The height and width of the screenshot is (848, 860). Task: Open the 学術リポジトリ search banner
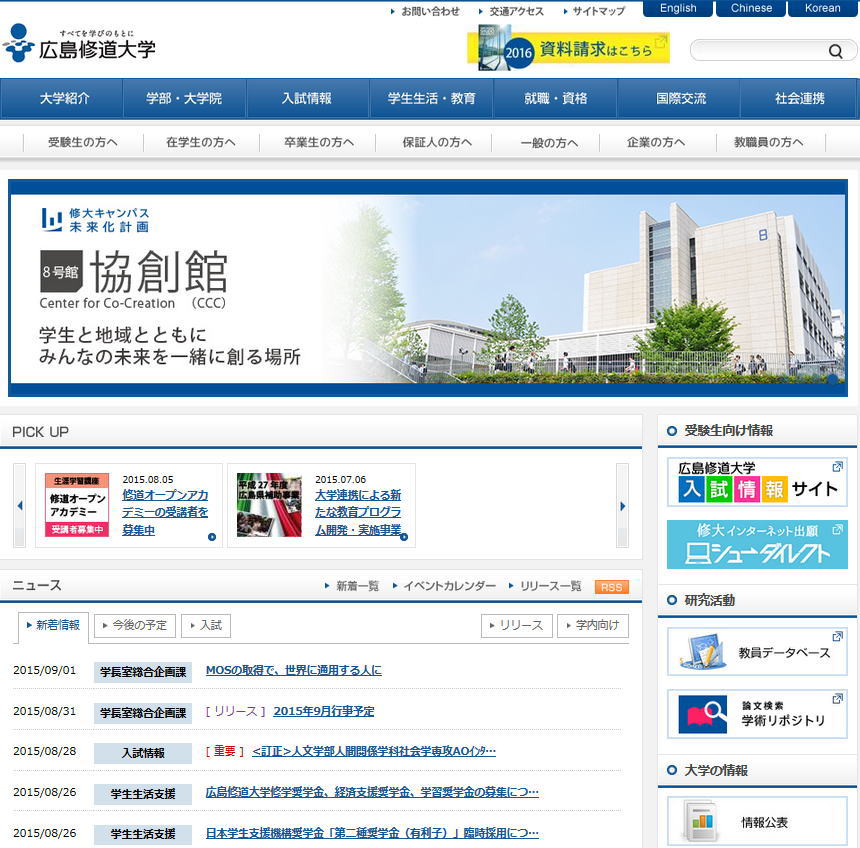pyautogui.click(x=757, y=714)
